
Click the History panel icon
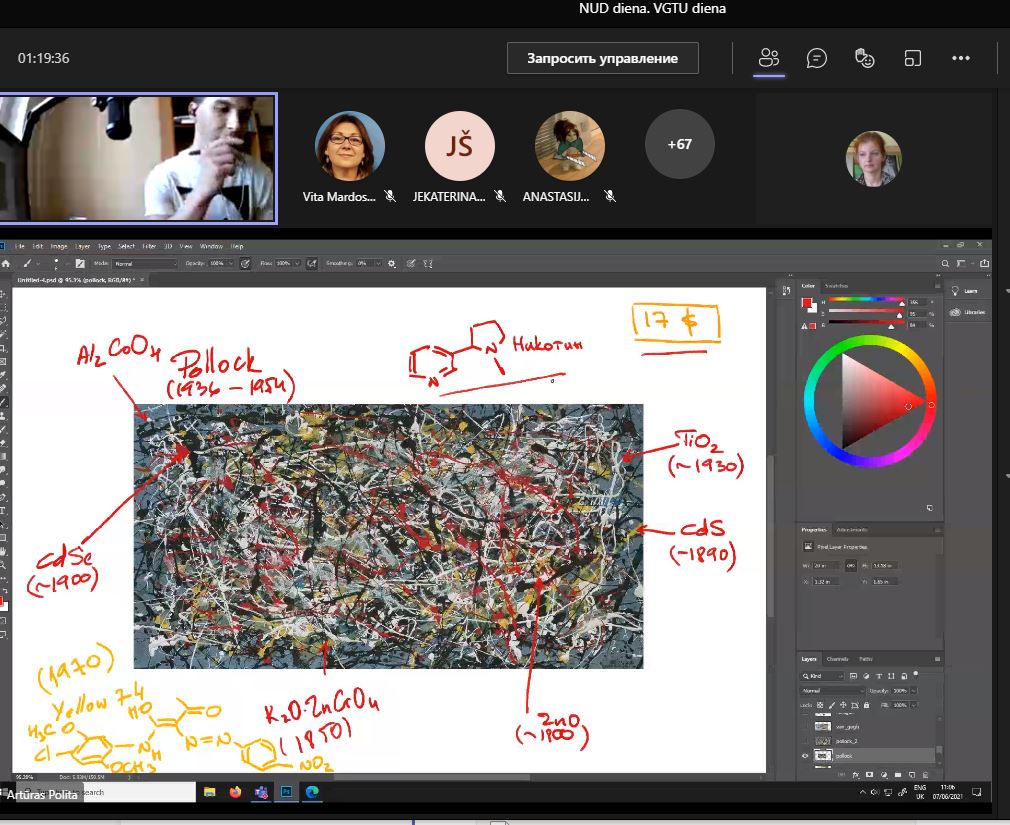click(786, 290)
